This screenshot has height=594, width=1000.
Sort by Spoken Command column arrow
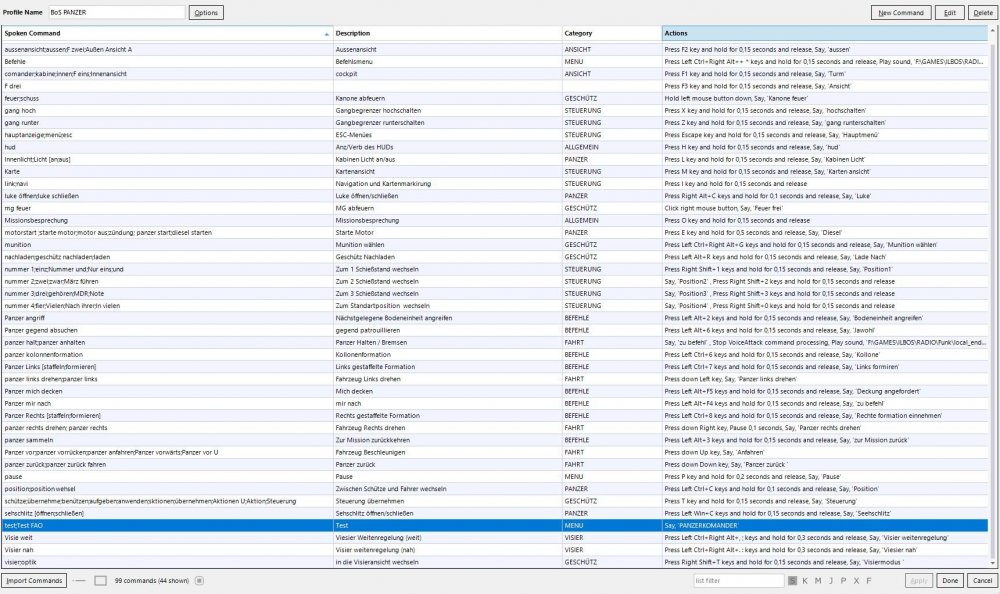click(x=327, y=34)
